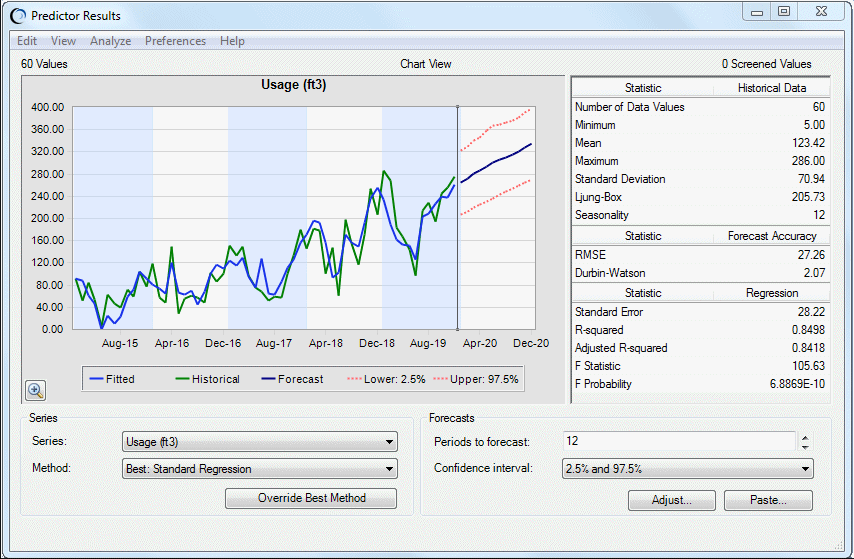Viewport: 854px width, 559px height.
Task: Click the Forecast Accuracy column header
Action: 772,236
